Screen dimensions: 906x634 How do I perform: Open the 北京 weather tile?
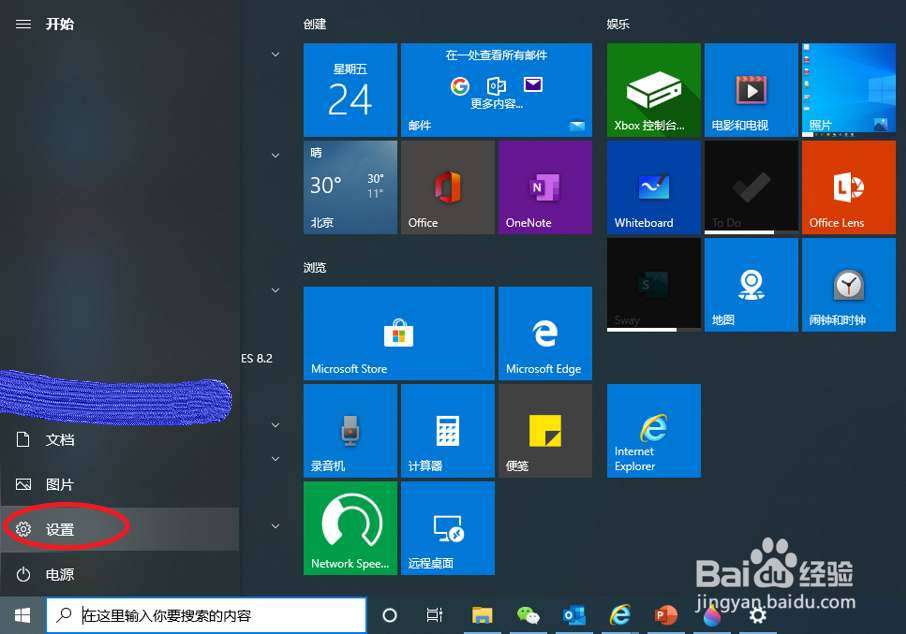[x=350, y=187]
